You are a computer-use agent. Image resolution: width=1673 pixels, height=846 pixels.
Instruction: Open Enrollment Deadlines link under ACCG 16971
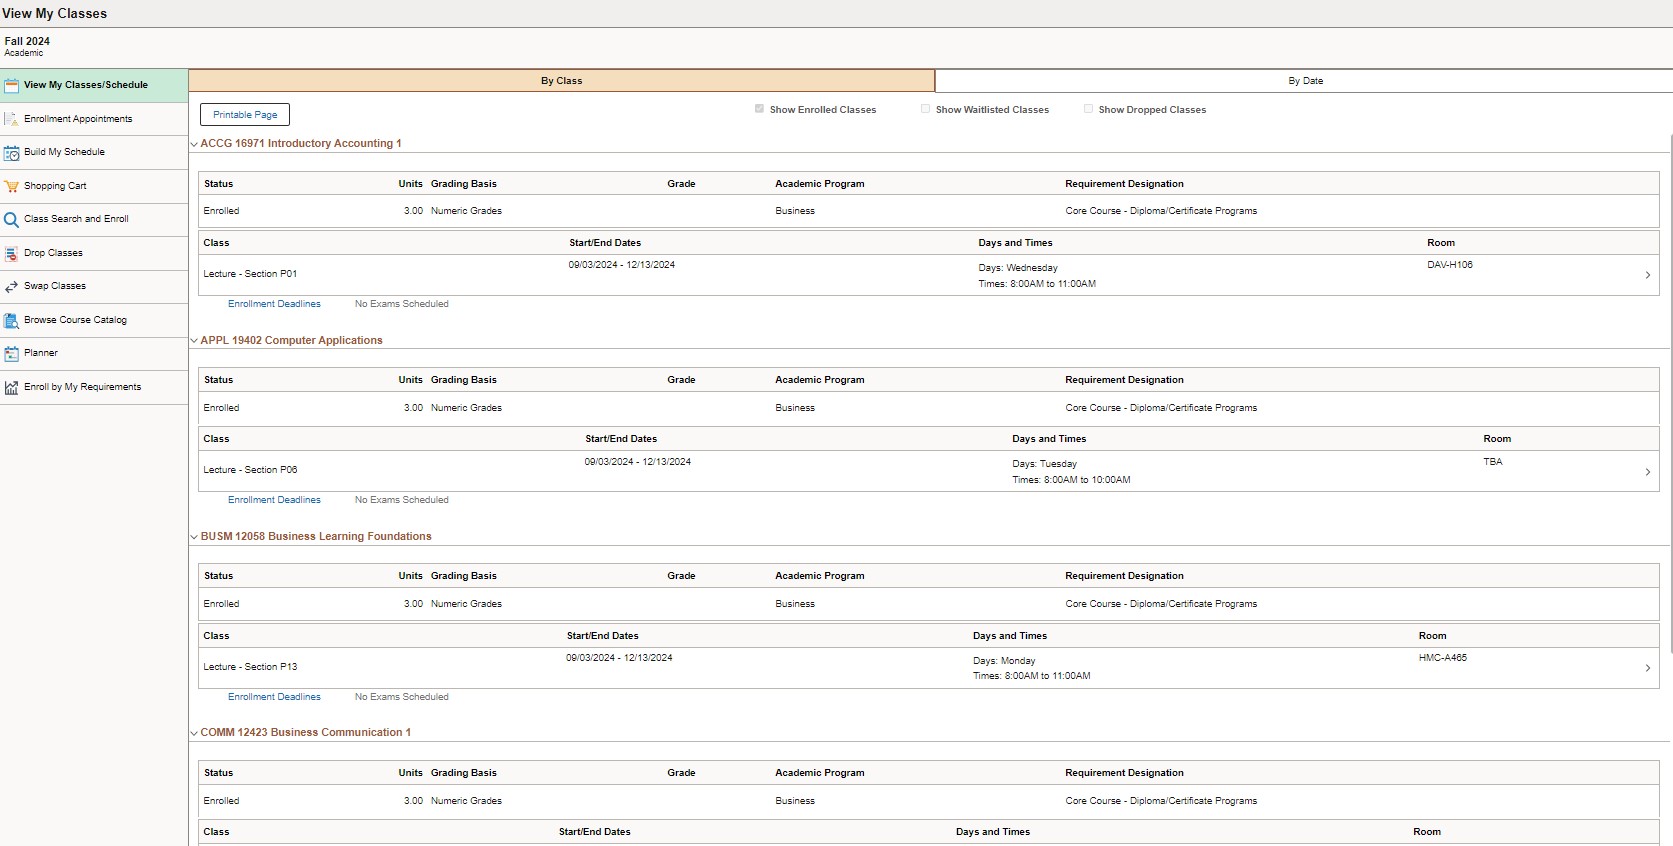pos(274,304)
